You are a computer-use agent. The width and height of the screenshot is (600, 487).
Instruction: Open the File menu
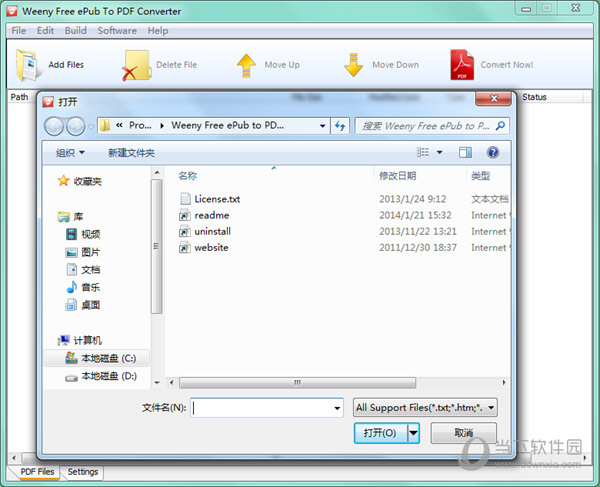19,31
